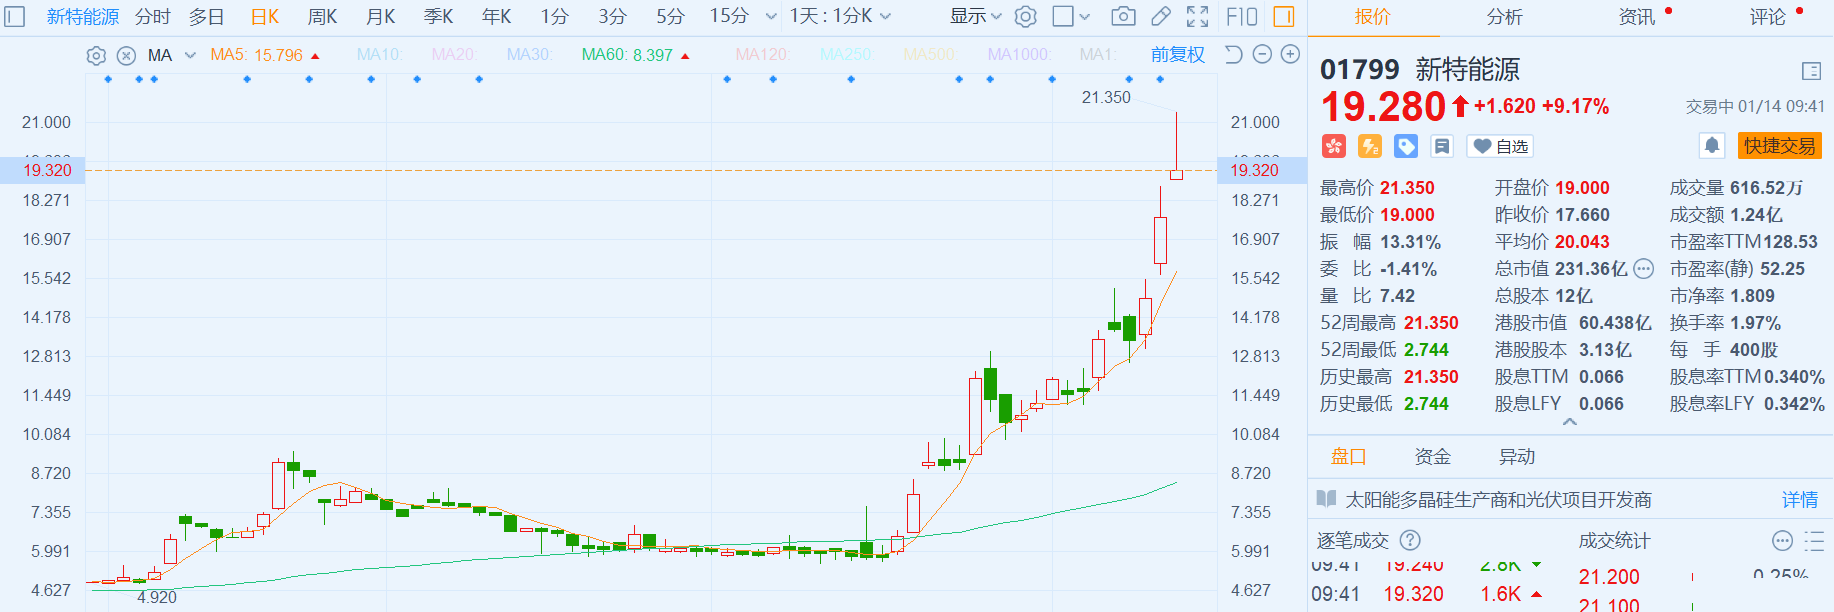Set a price alert with the bell icon

[x=1712, y=146]
